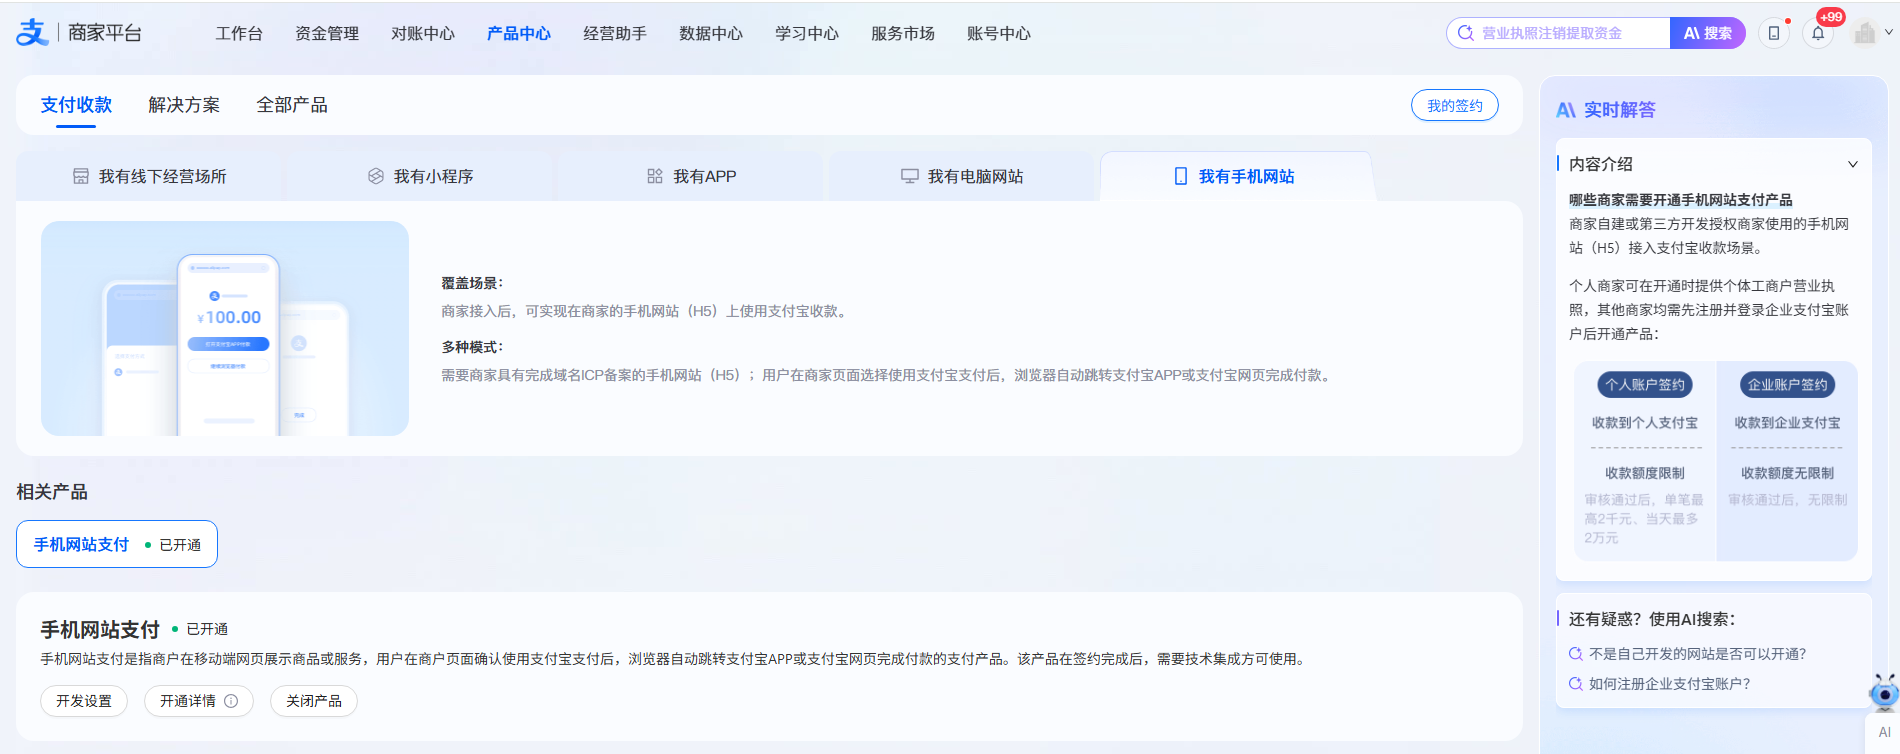Collapse the 内容介绍 section chevron
Screen dimensions: 1900x754
point(1852,164)
